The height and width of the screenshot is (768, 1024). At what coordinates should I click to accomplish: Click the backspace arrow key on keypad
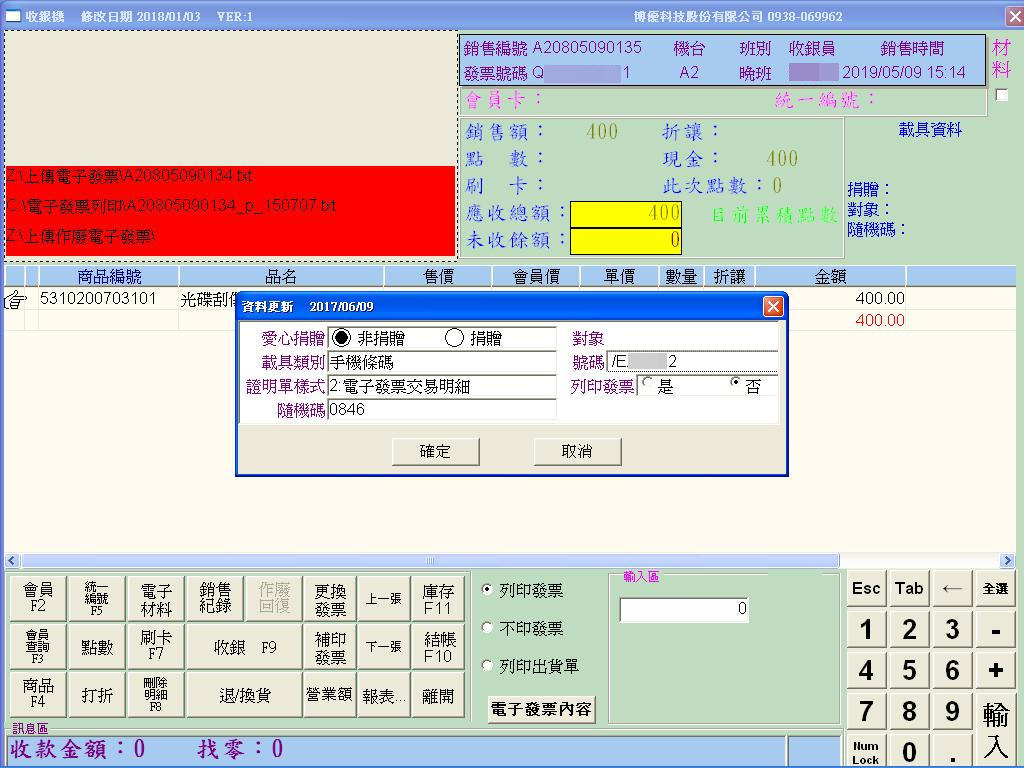(x=952, y=589)
